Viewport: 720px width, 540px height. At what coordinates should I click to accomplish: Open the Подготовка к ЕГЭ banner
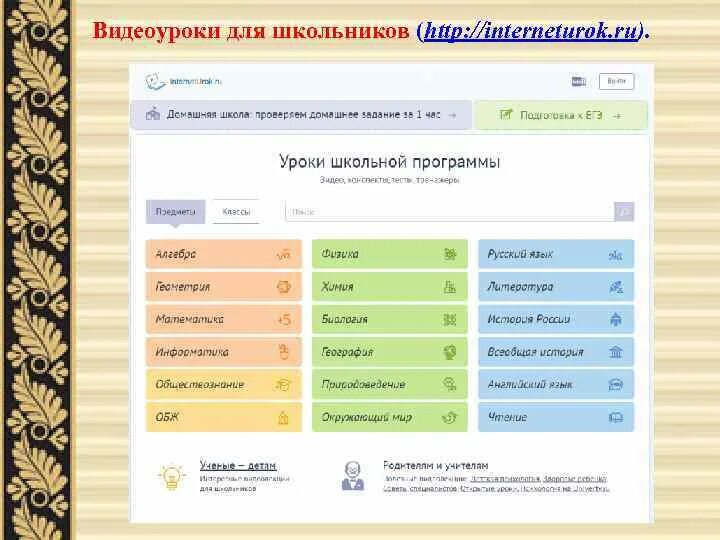(561, 115)
